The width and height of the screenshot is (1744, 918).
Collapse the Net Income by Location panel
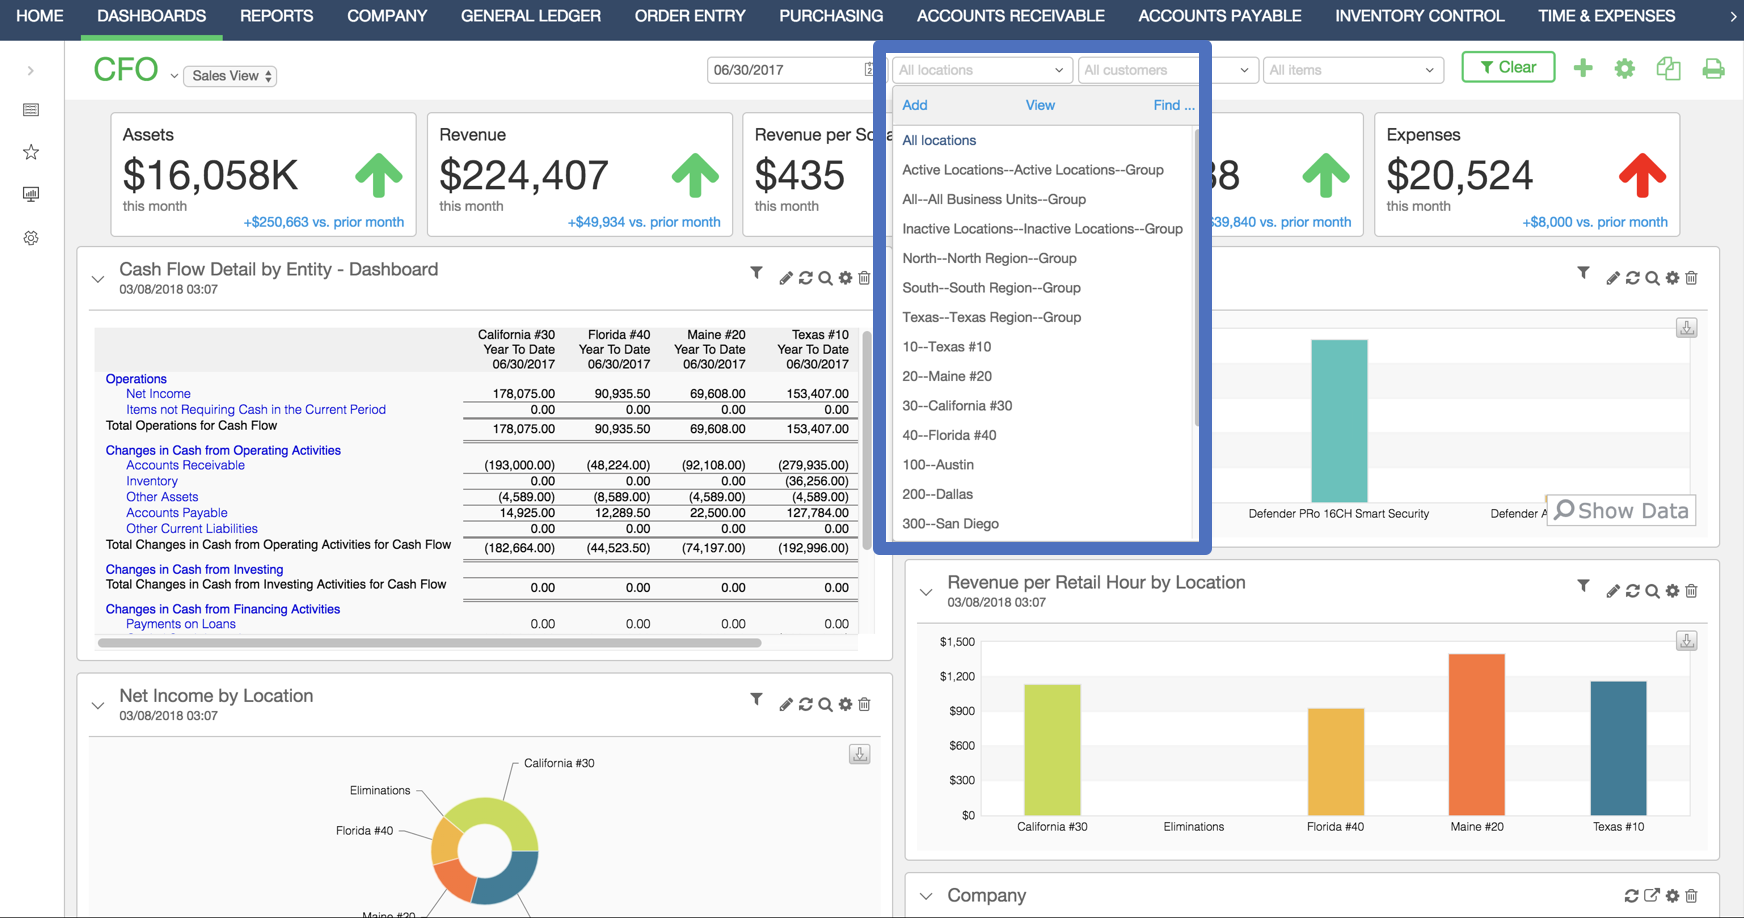[x=97, y=704]
